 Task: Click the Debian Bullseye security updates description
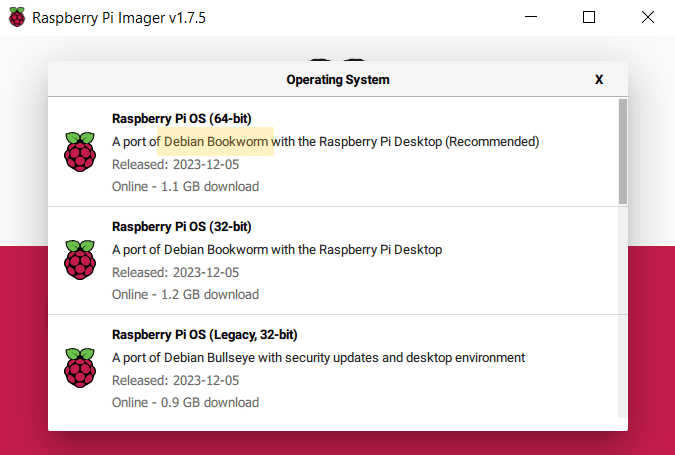coord(318,358)
